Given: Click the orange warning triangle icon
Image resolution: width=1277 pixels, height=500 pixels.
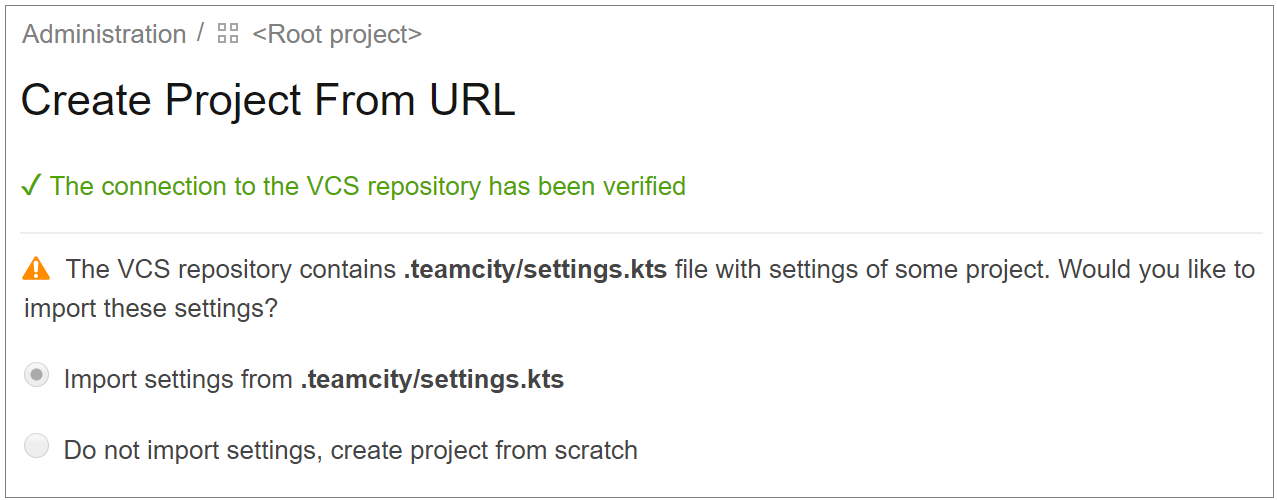Looking at the screenshot, I should click(36, 268).
